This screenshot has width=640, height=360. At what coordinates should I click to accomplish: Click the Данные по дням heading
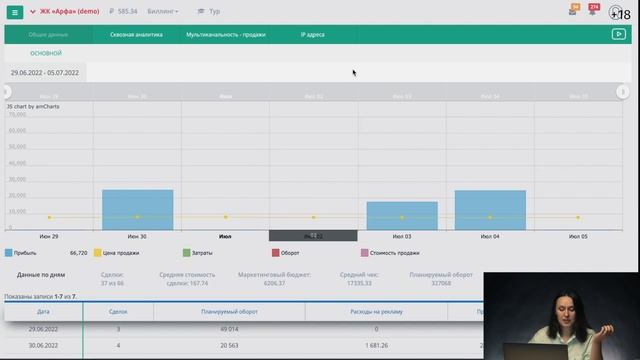coord(41,275)
